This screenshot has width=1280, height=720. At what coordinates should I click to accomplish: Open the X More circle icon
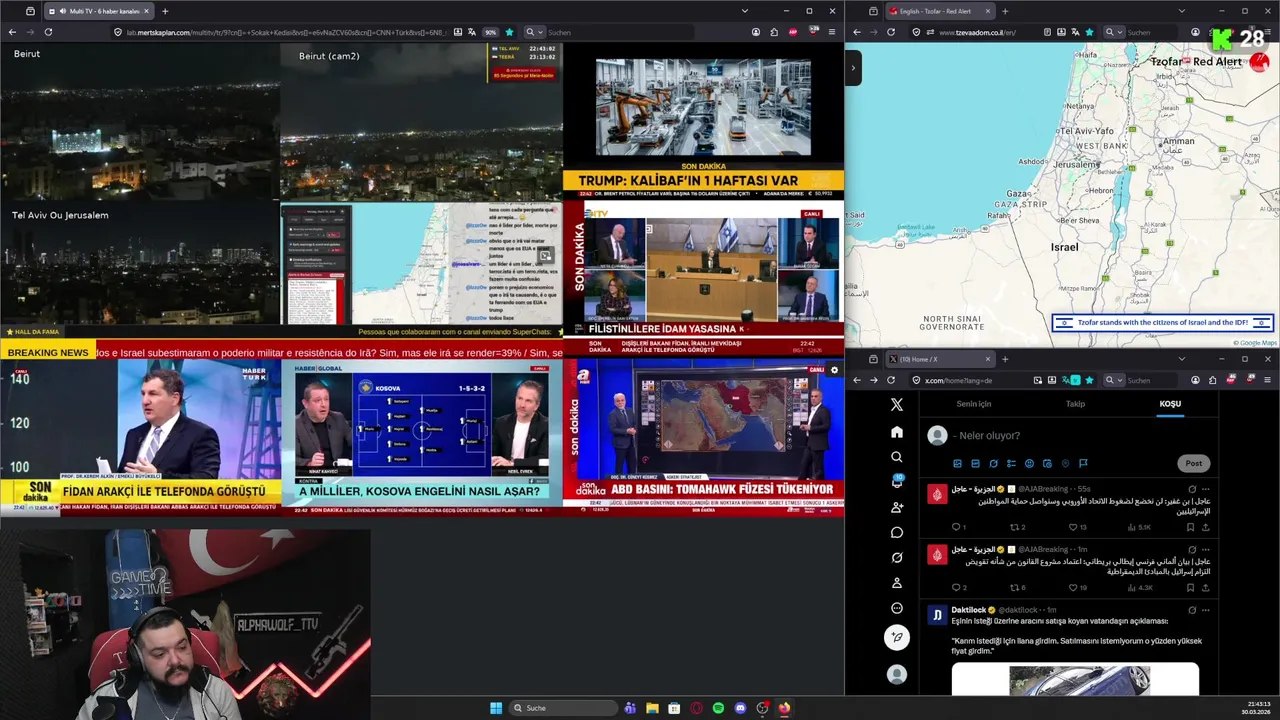pos(897,608)
